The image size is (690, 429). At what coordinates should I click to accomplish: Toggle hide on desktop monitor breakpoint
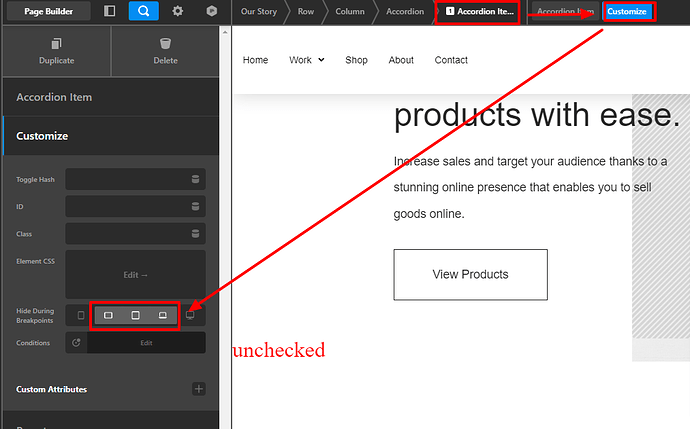(x=190, y=315)
